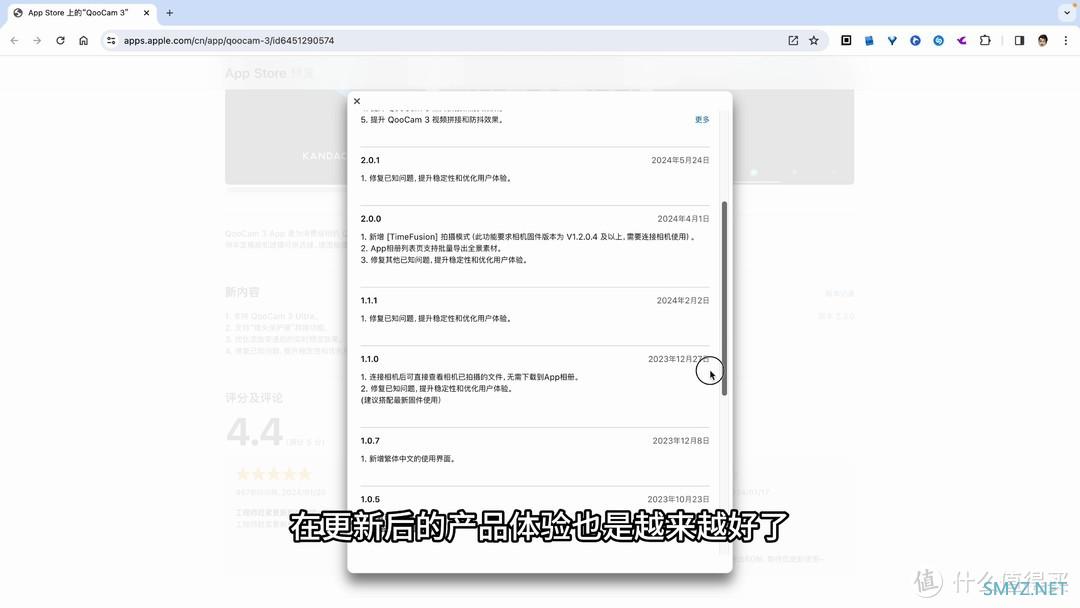Open the blue book-shaped extension icon
1080x608 pixels.
pos(869,41)
